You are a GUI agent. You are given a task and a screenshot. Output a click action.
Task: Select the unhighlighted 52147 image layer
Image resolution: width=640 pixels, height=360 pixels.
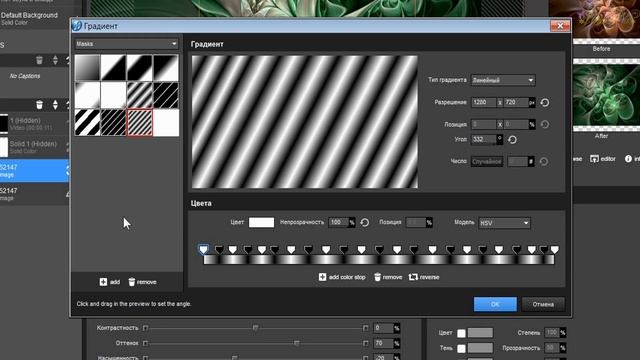[34, 194]
